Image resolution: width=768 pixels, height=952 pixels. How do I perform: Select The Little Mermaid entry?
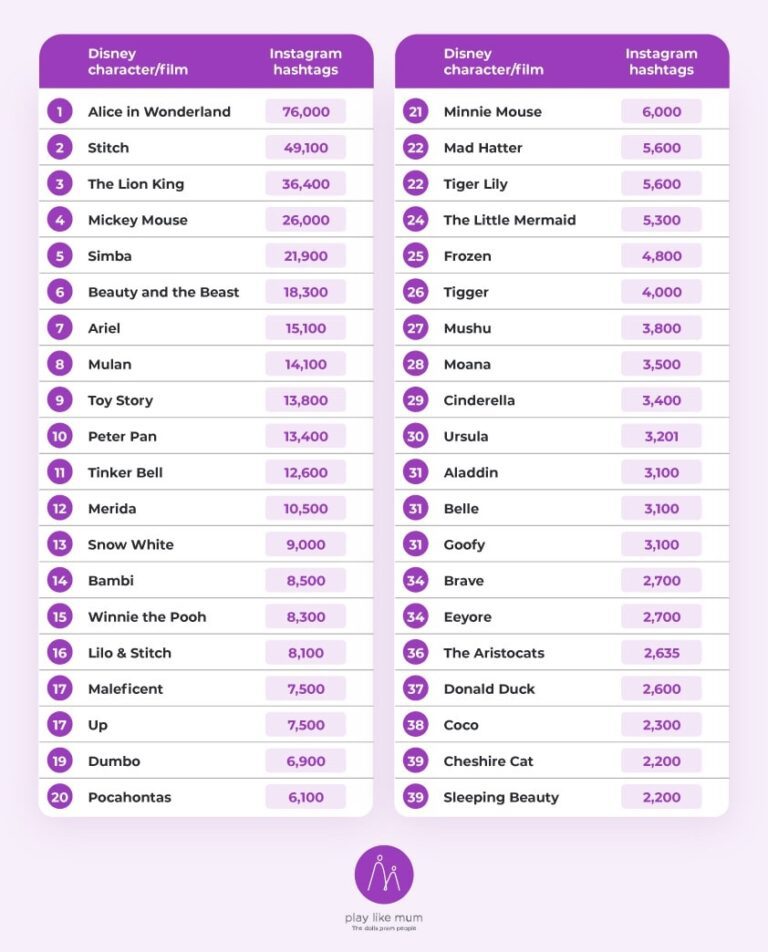pos(509,220)
